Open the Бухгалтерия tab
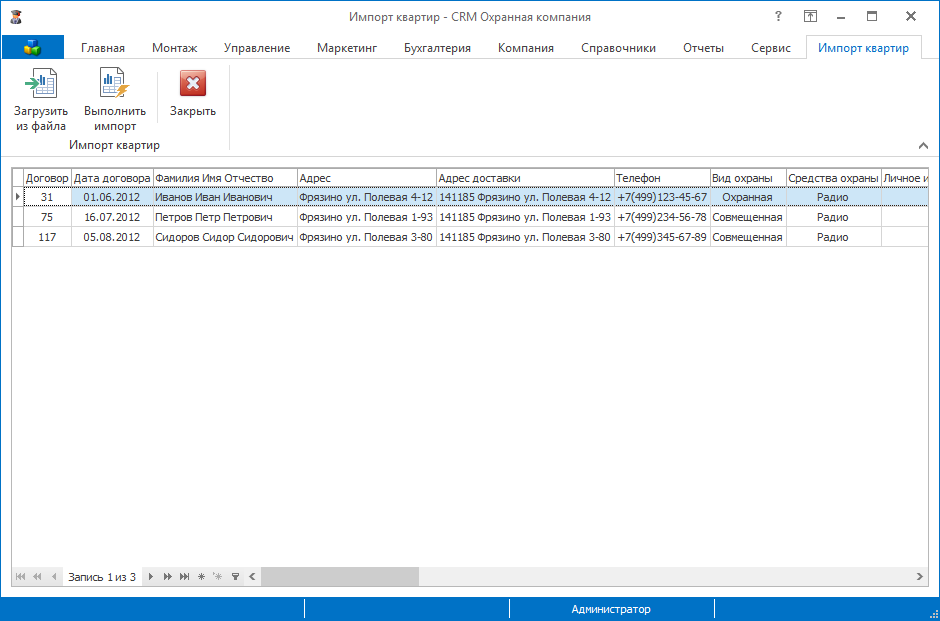Screen dimensions: 940x621 pos(437,48)
